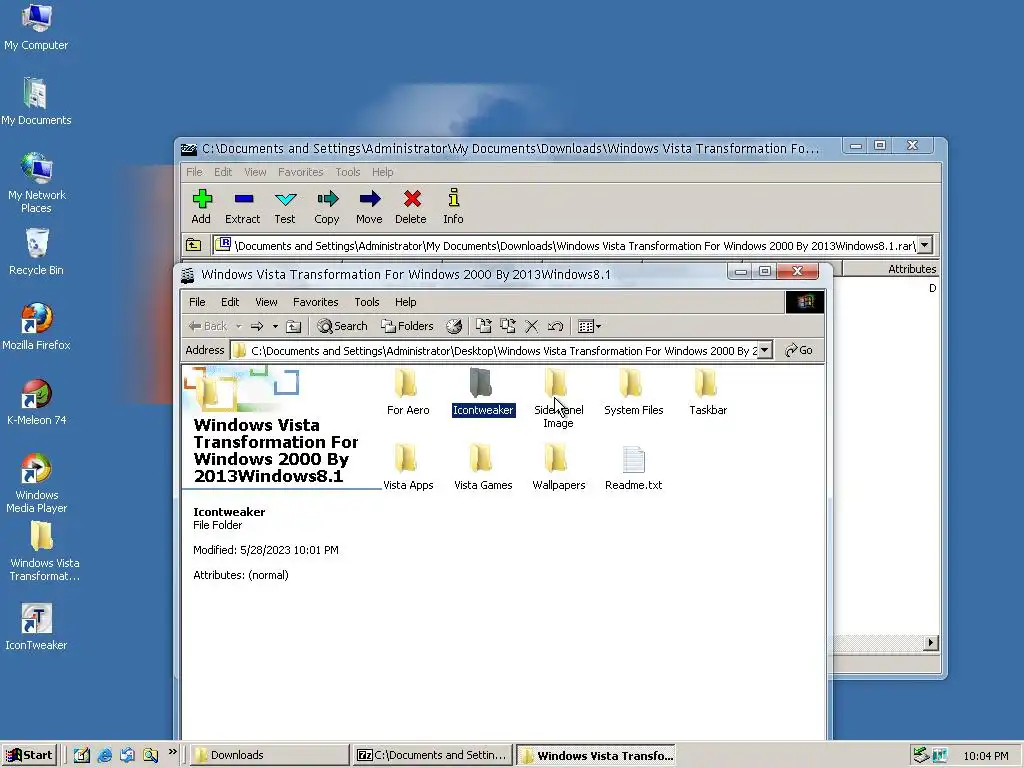1024x768 pixels.
Task: Open the History icon in Explorer toolbar
Action: pyautogui.click(x=454, y=326)
